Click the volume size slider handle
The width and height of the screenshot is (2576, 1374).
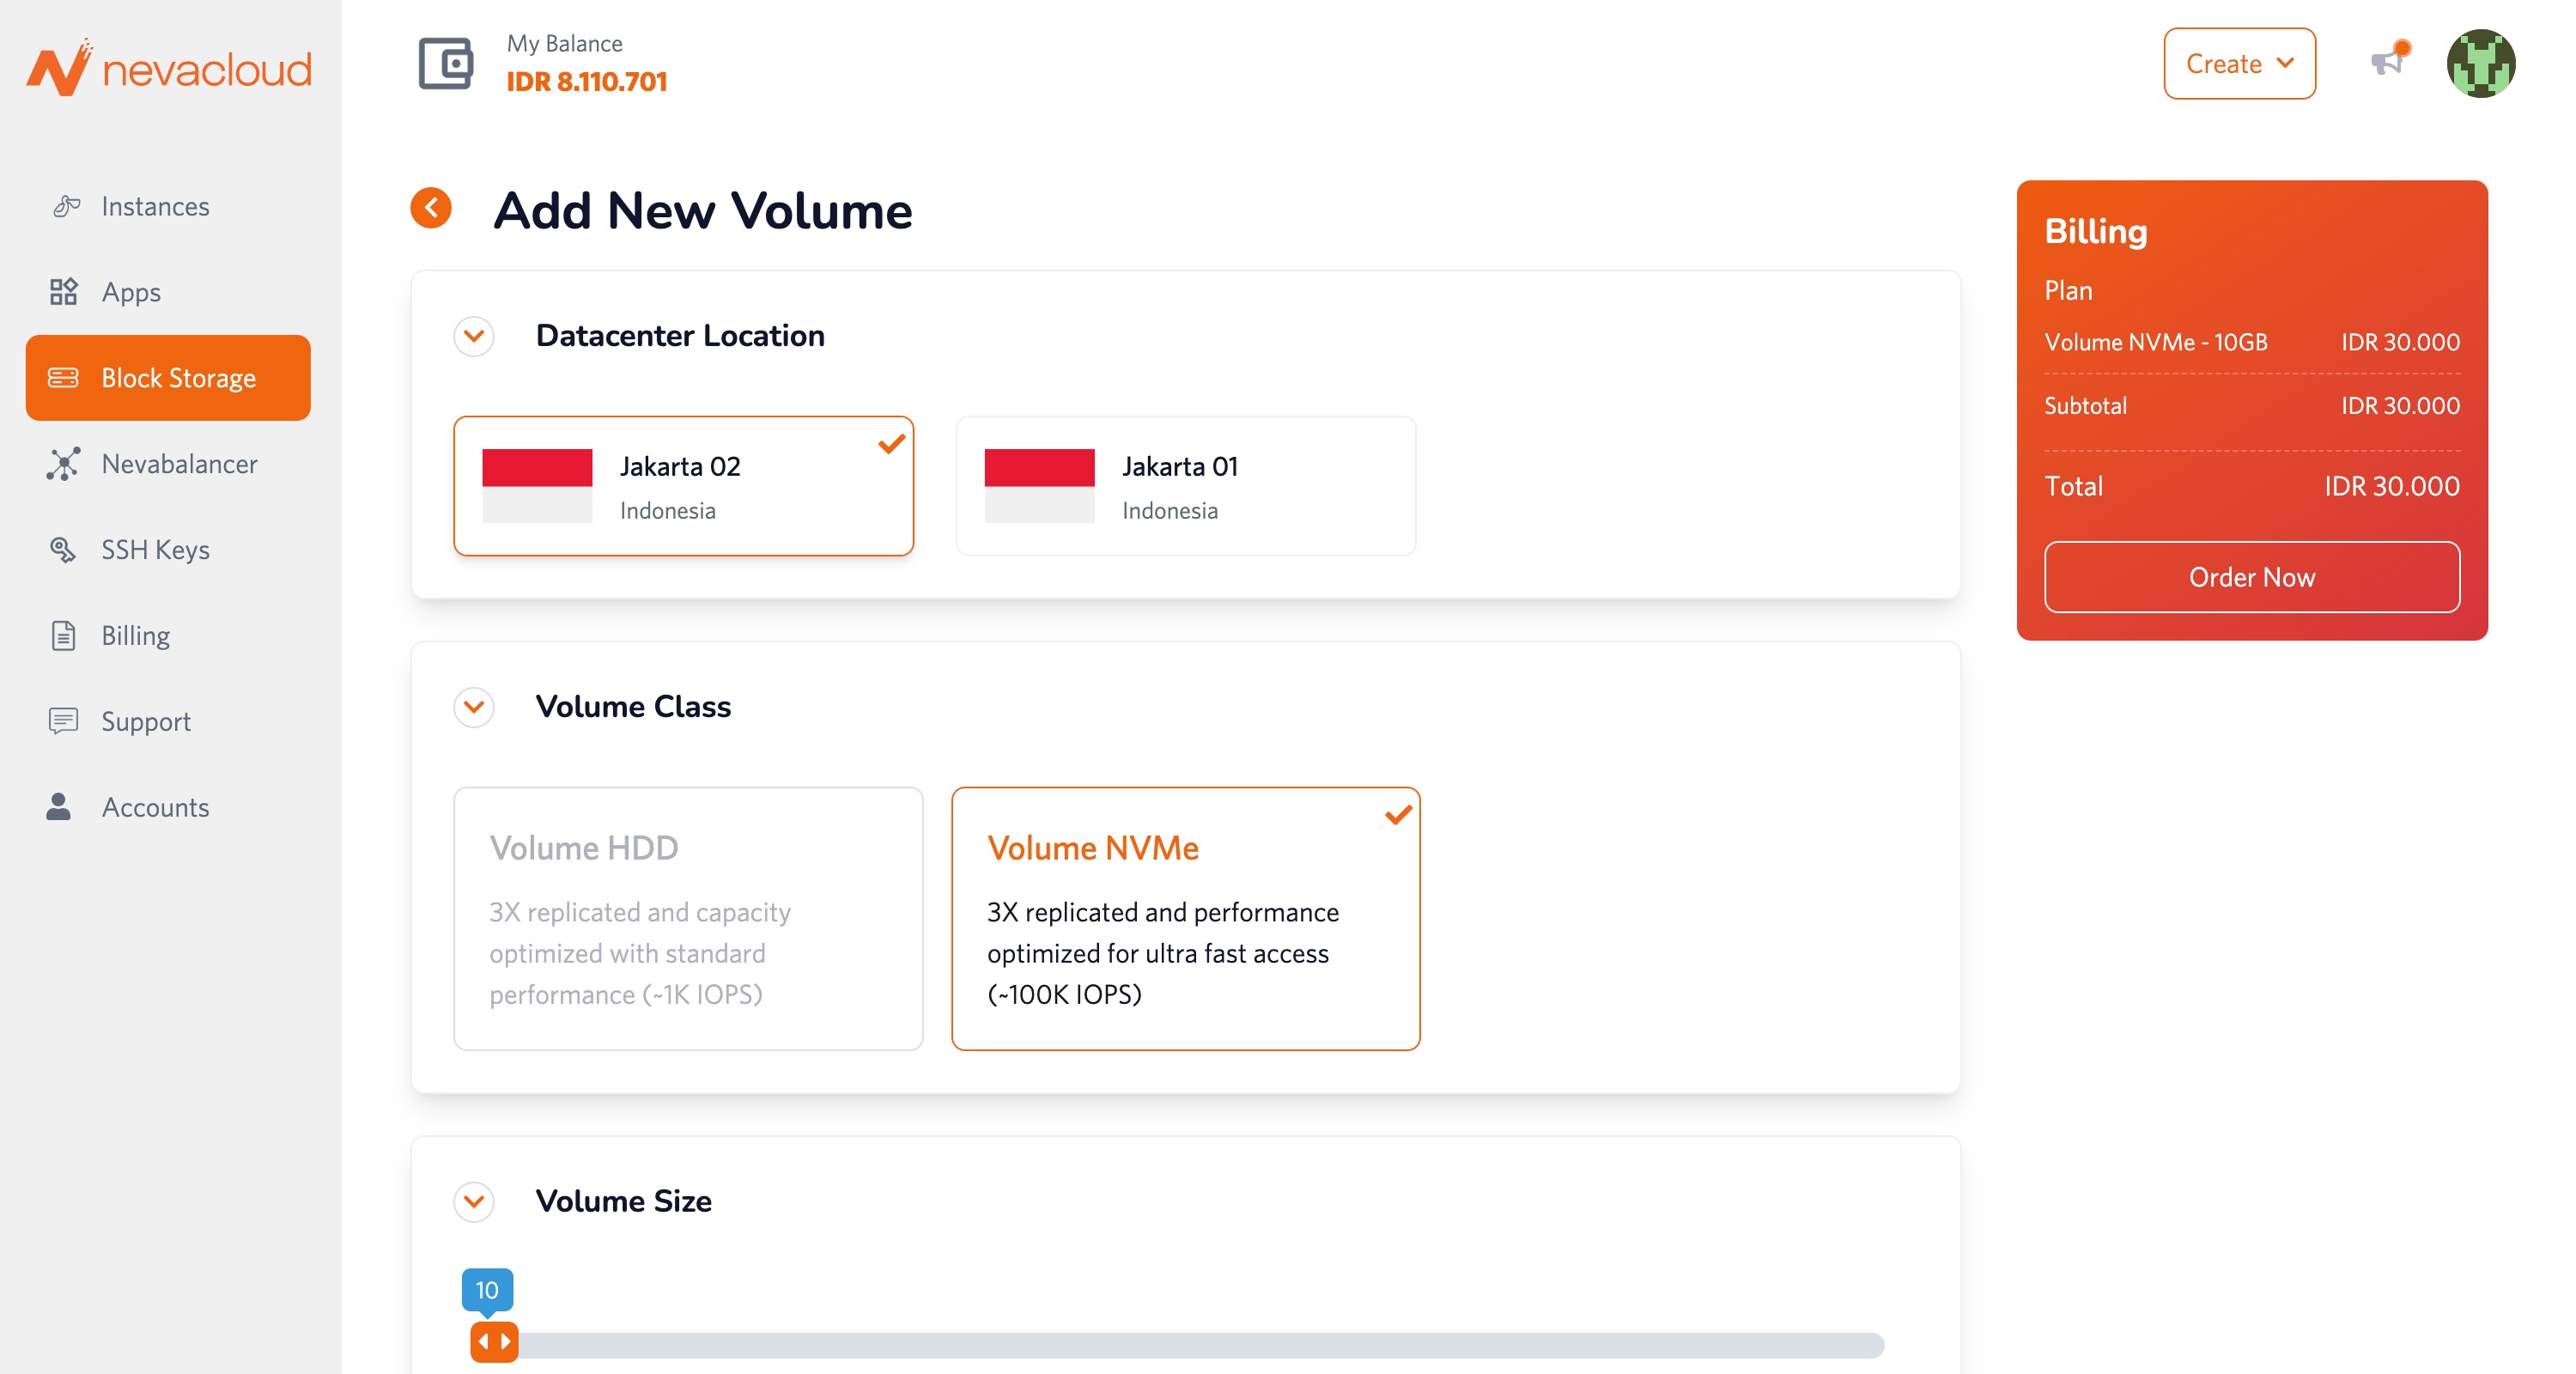[x=494, y=1342]
